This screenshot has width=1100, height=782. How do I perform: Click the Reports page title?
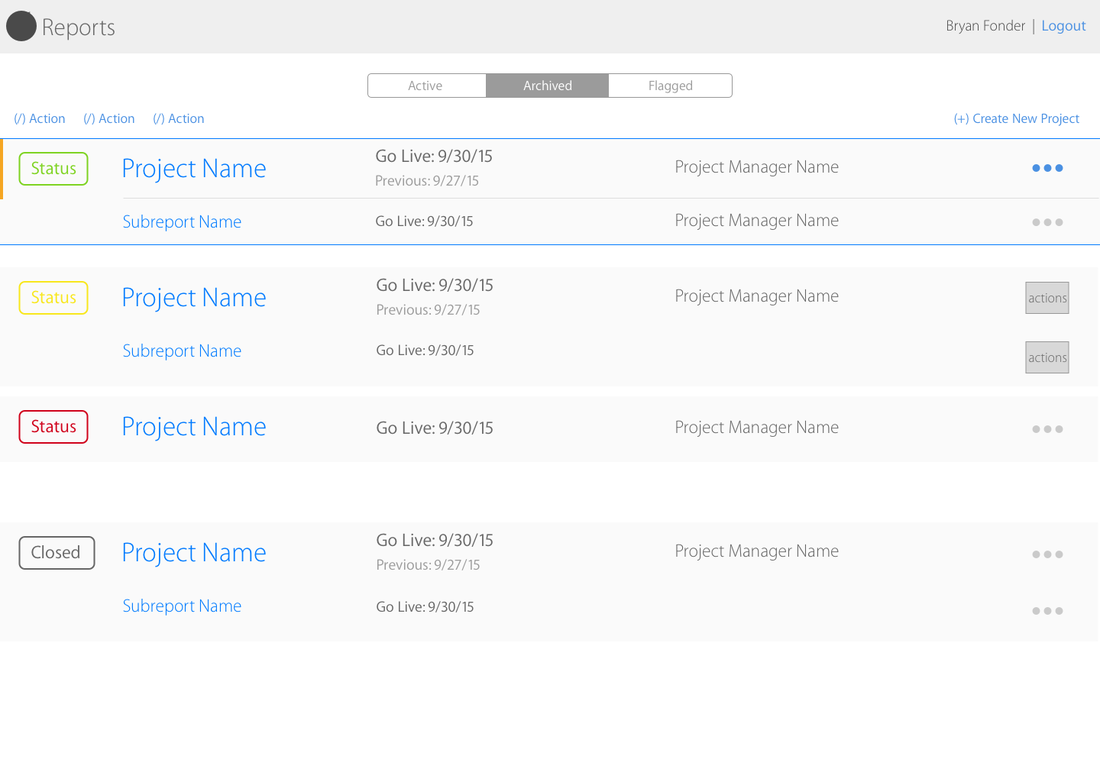tap(78, 27)
